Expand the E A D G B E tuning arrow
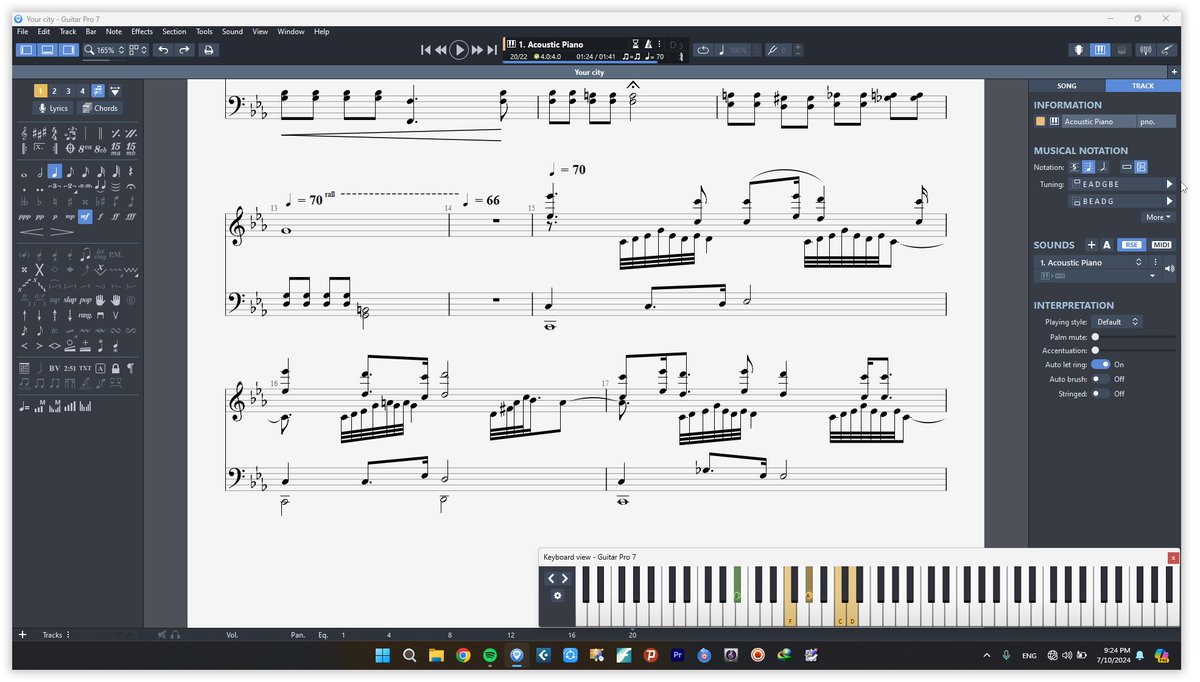This screenshot has width=1200, height=682. [1169, 184]
